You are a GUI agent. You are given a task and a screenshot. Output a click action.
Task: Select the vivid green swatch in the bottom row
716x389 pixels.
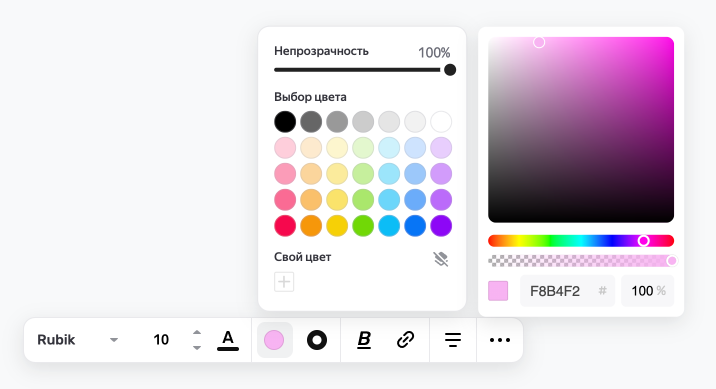click(x=363, y=226)
